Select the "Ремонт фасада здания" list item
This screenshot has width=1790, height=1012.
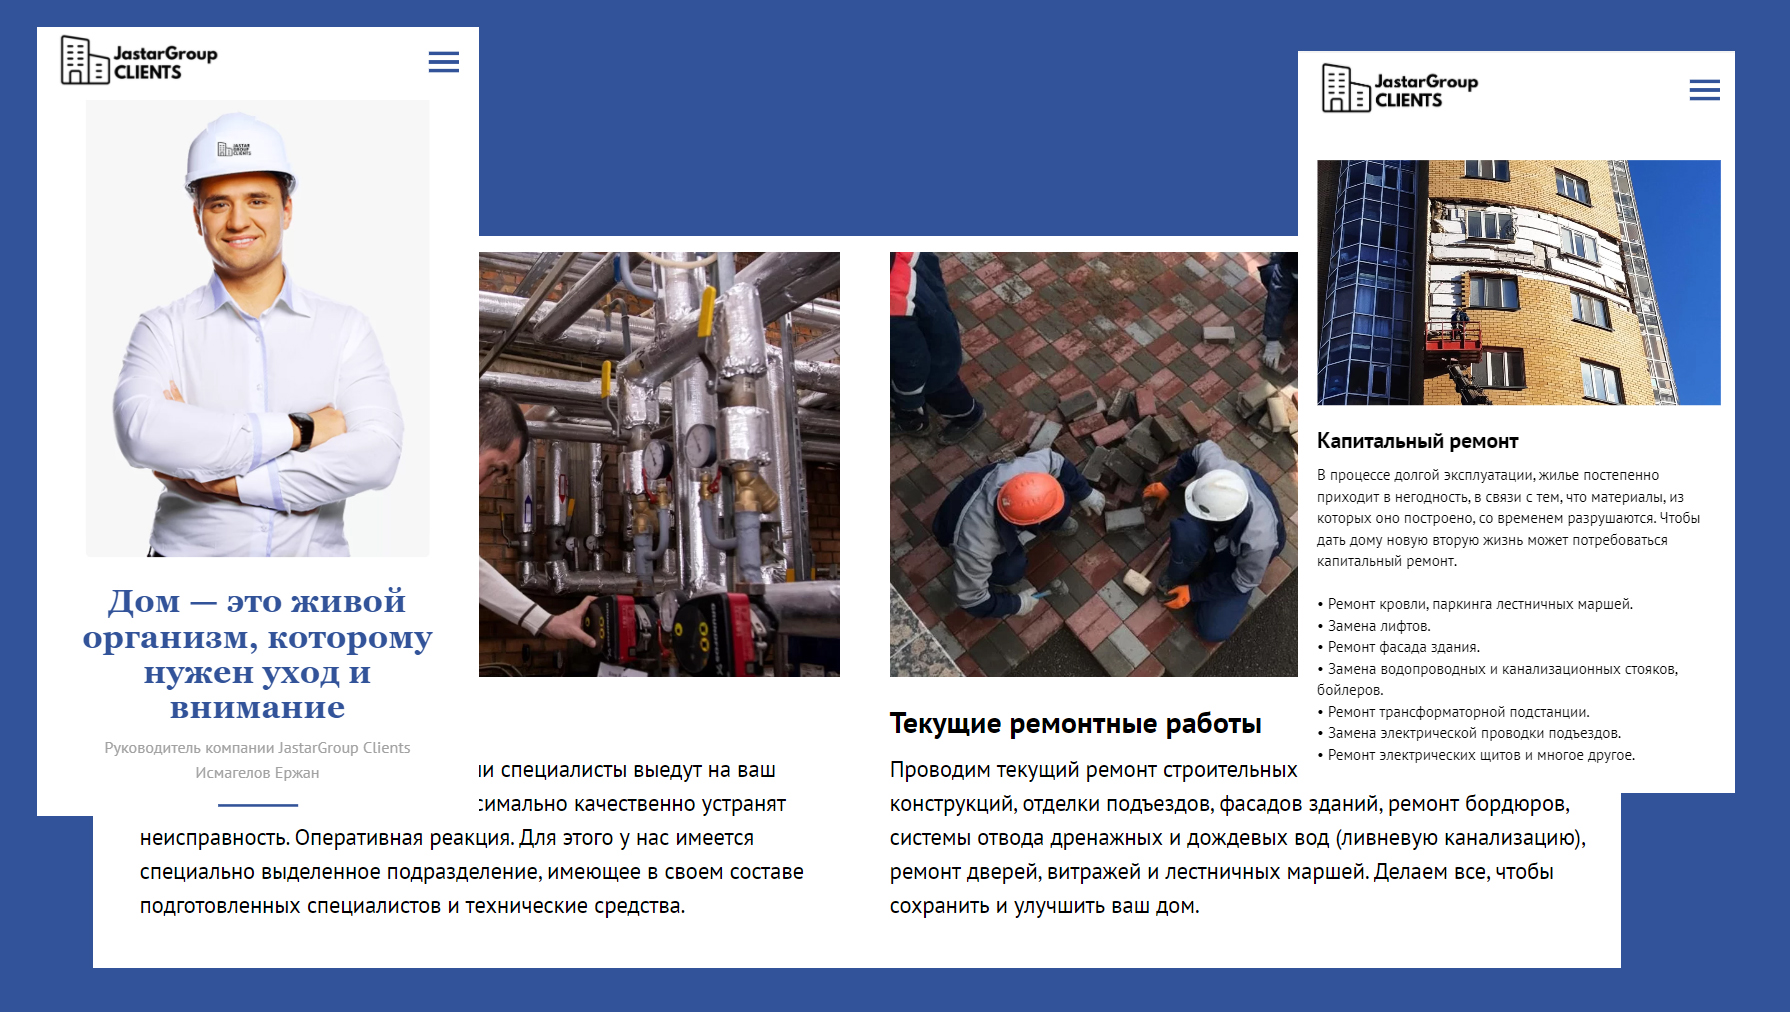pyautogui.click(x=1403, y=647)
